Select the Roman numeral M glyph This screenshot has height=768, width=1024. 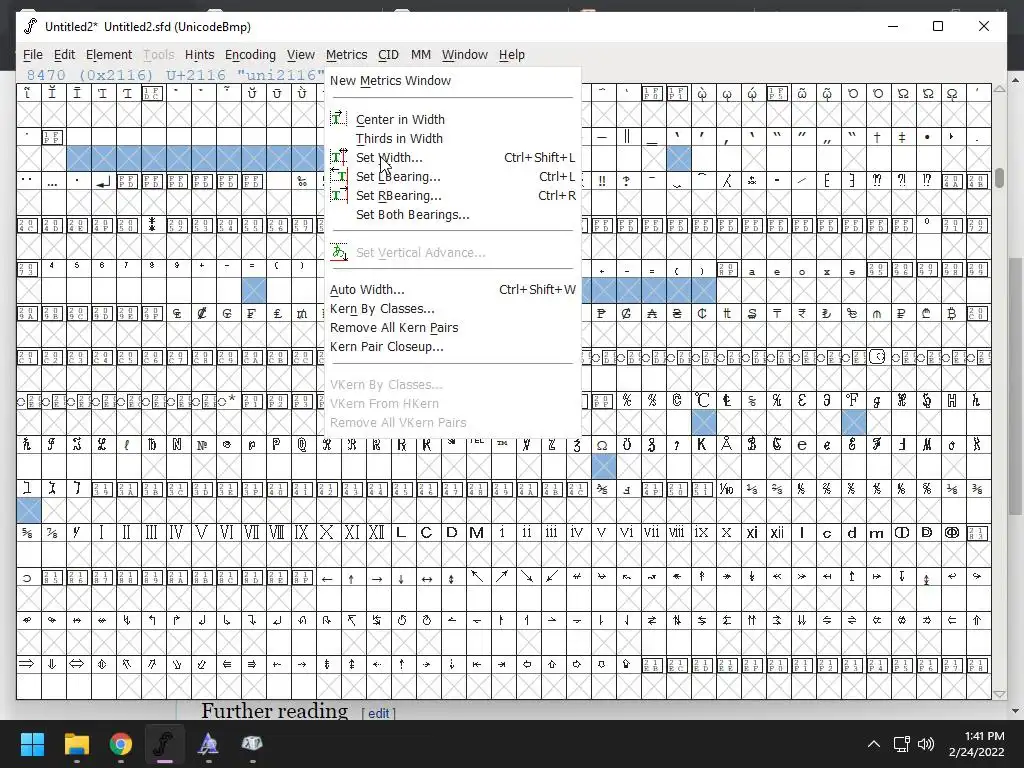pos(477,533)
